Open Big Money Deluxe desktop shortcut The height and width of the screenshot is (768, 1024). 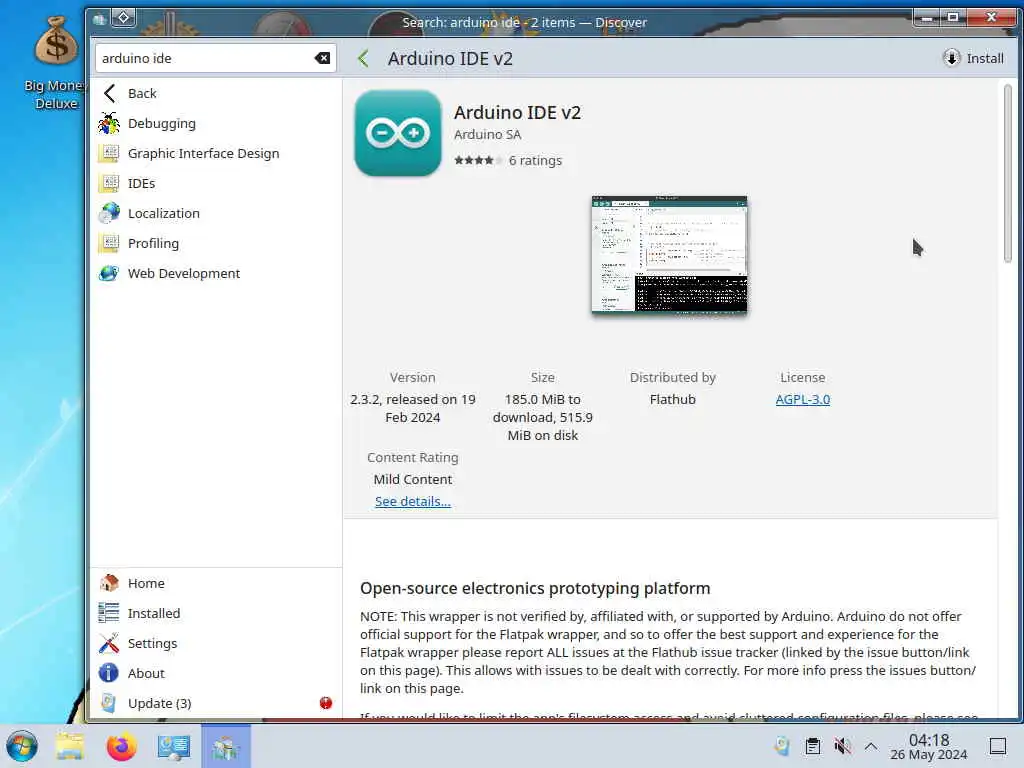[x=56, y=63]
